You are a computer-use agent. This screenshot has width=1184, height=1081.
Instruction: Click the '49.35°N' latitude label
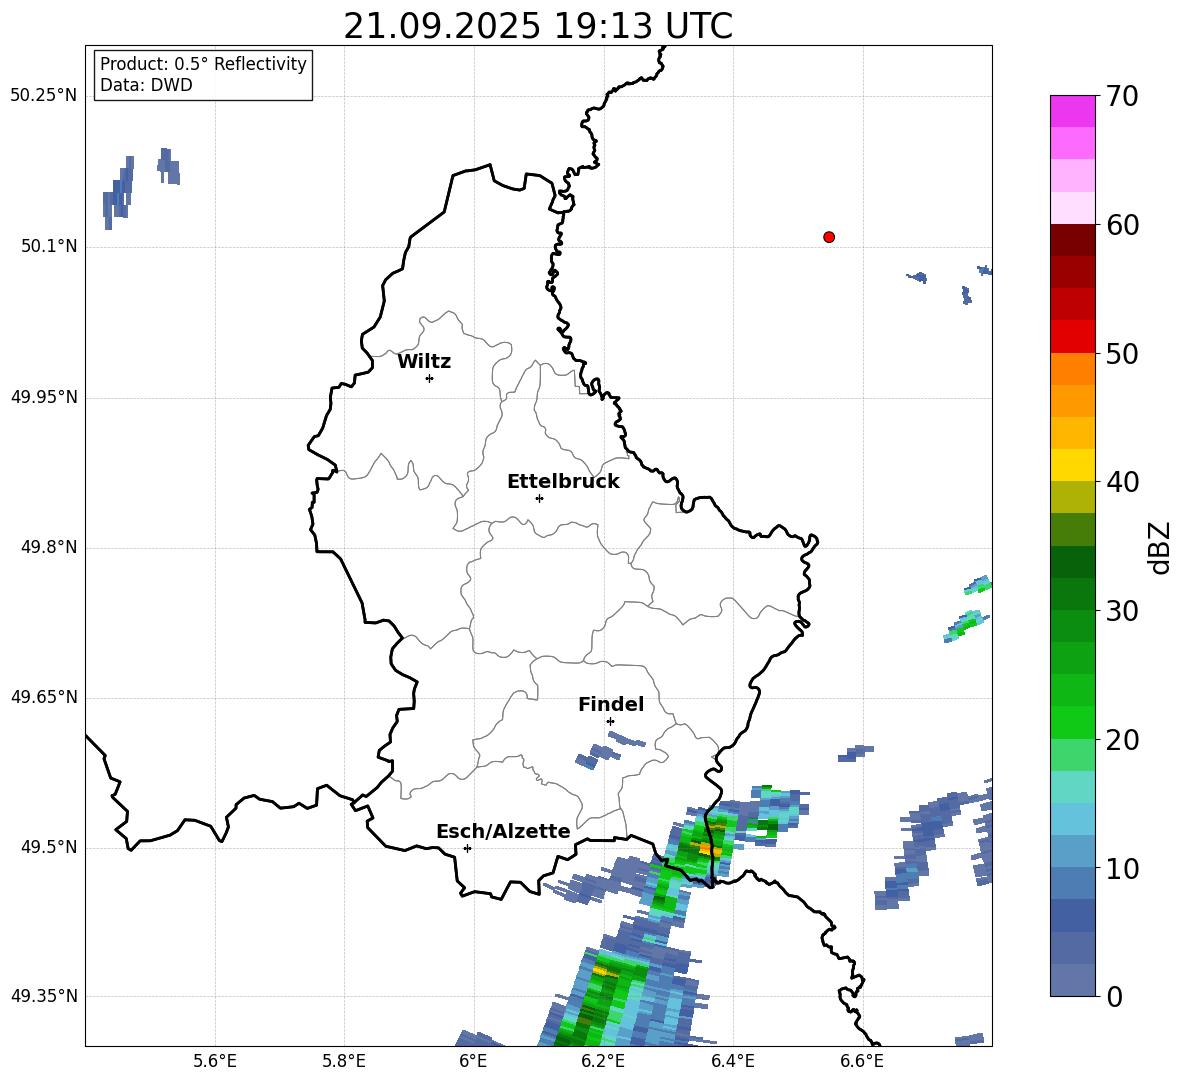[44, 996]
